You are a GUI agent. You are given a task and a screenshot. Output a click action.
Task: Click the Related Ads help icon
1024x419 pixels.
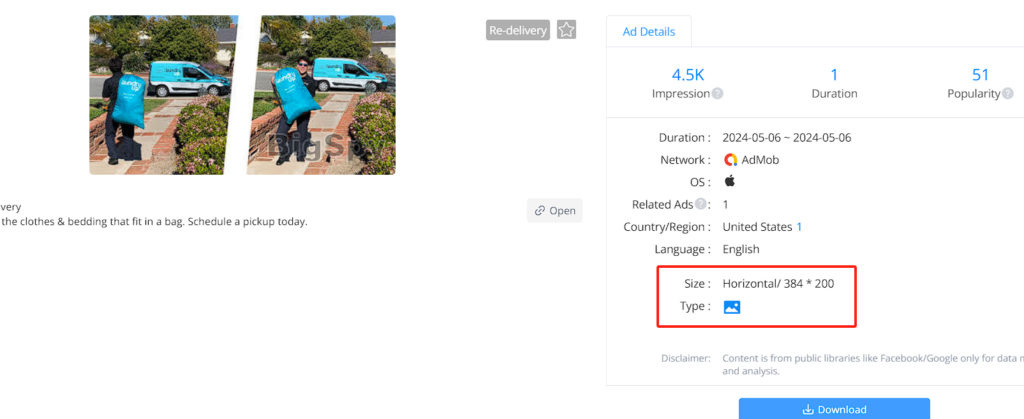(701, 204)
